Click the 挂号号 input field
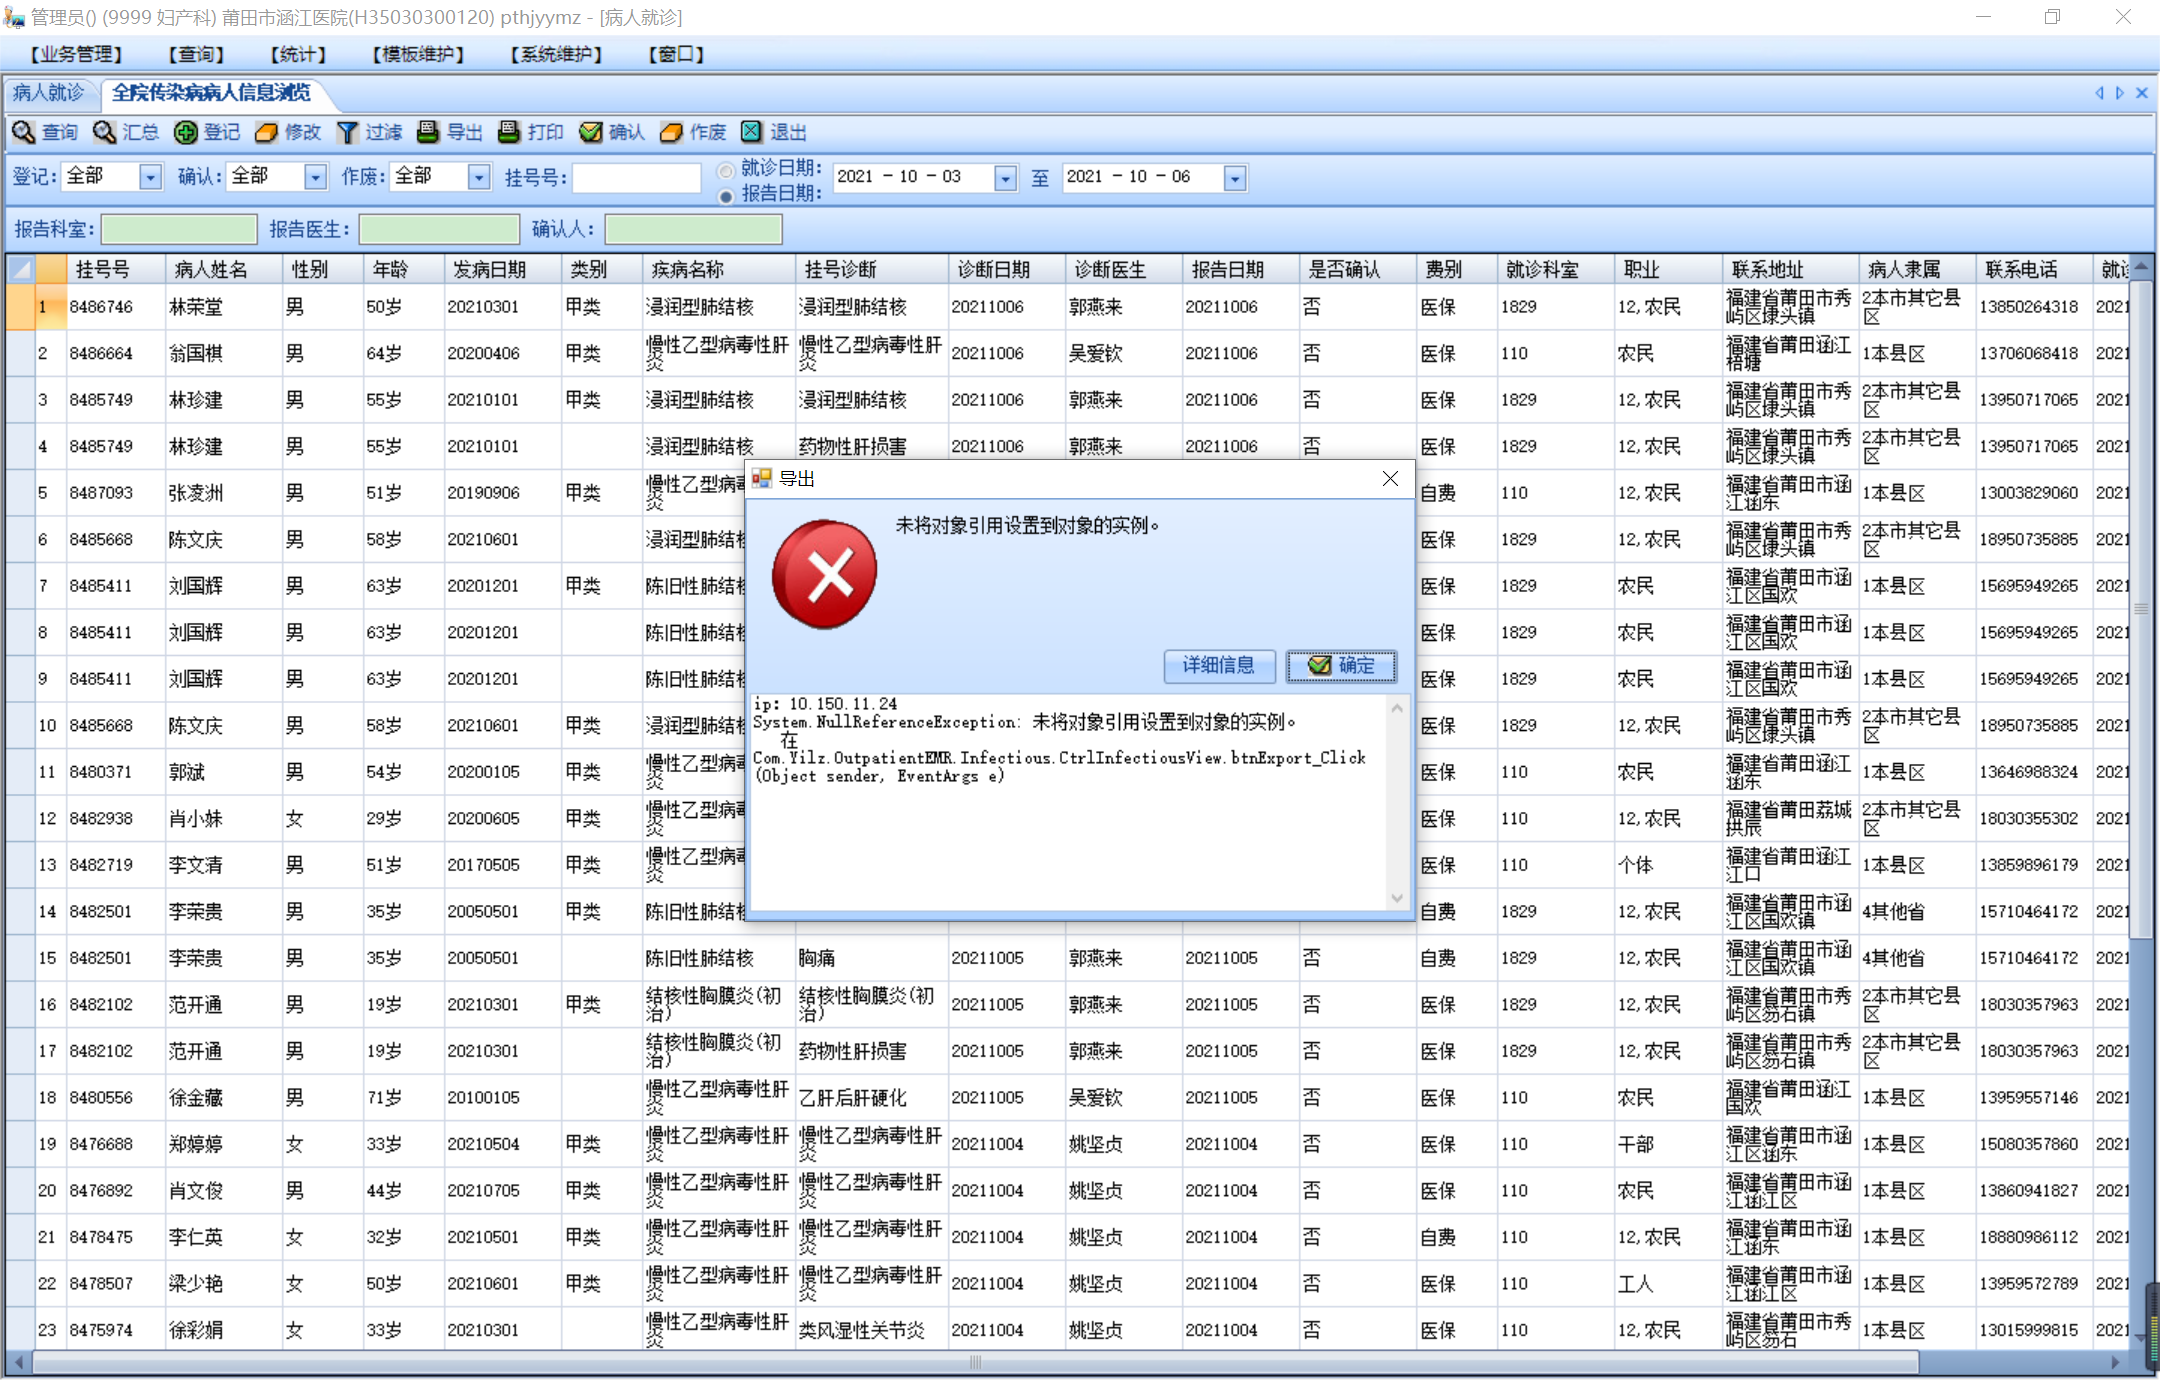The height and width of the screenshot is (1380, 2160). tap(636, 178)
